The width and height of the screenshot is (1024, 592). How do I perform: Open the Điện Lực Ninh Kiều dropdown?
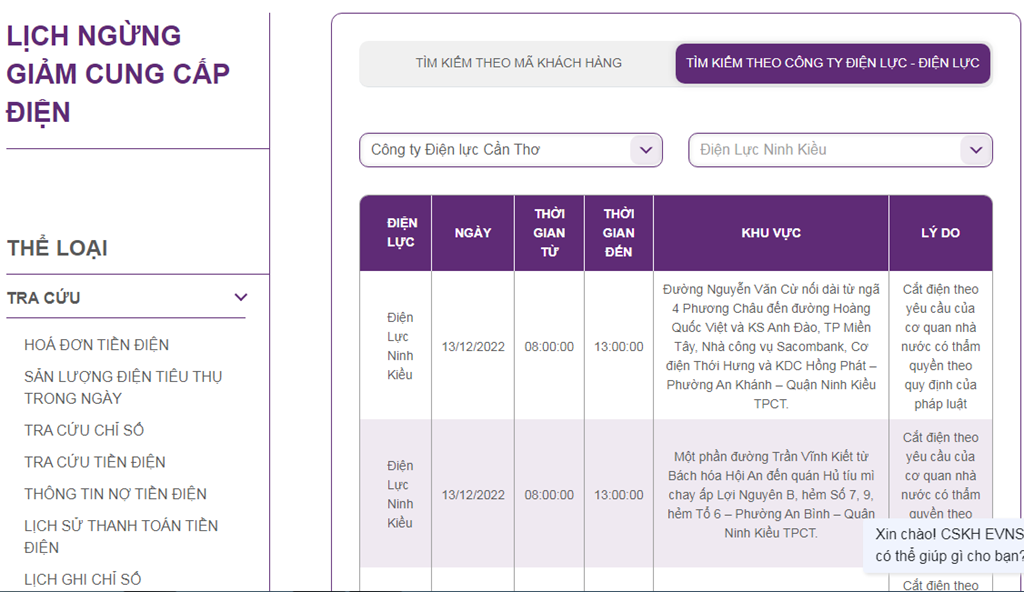tap(840, 150)
